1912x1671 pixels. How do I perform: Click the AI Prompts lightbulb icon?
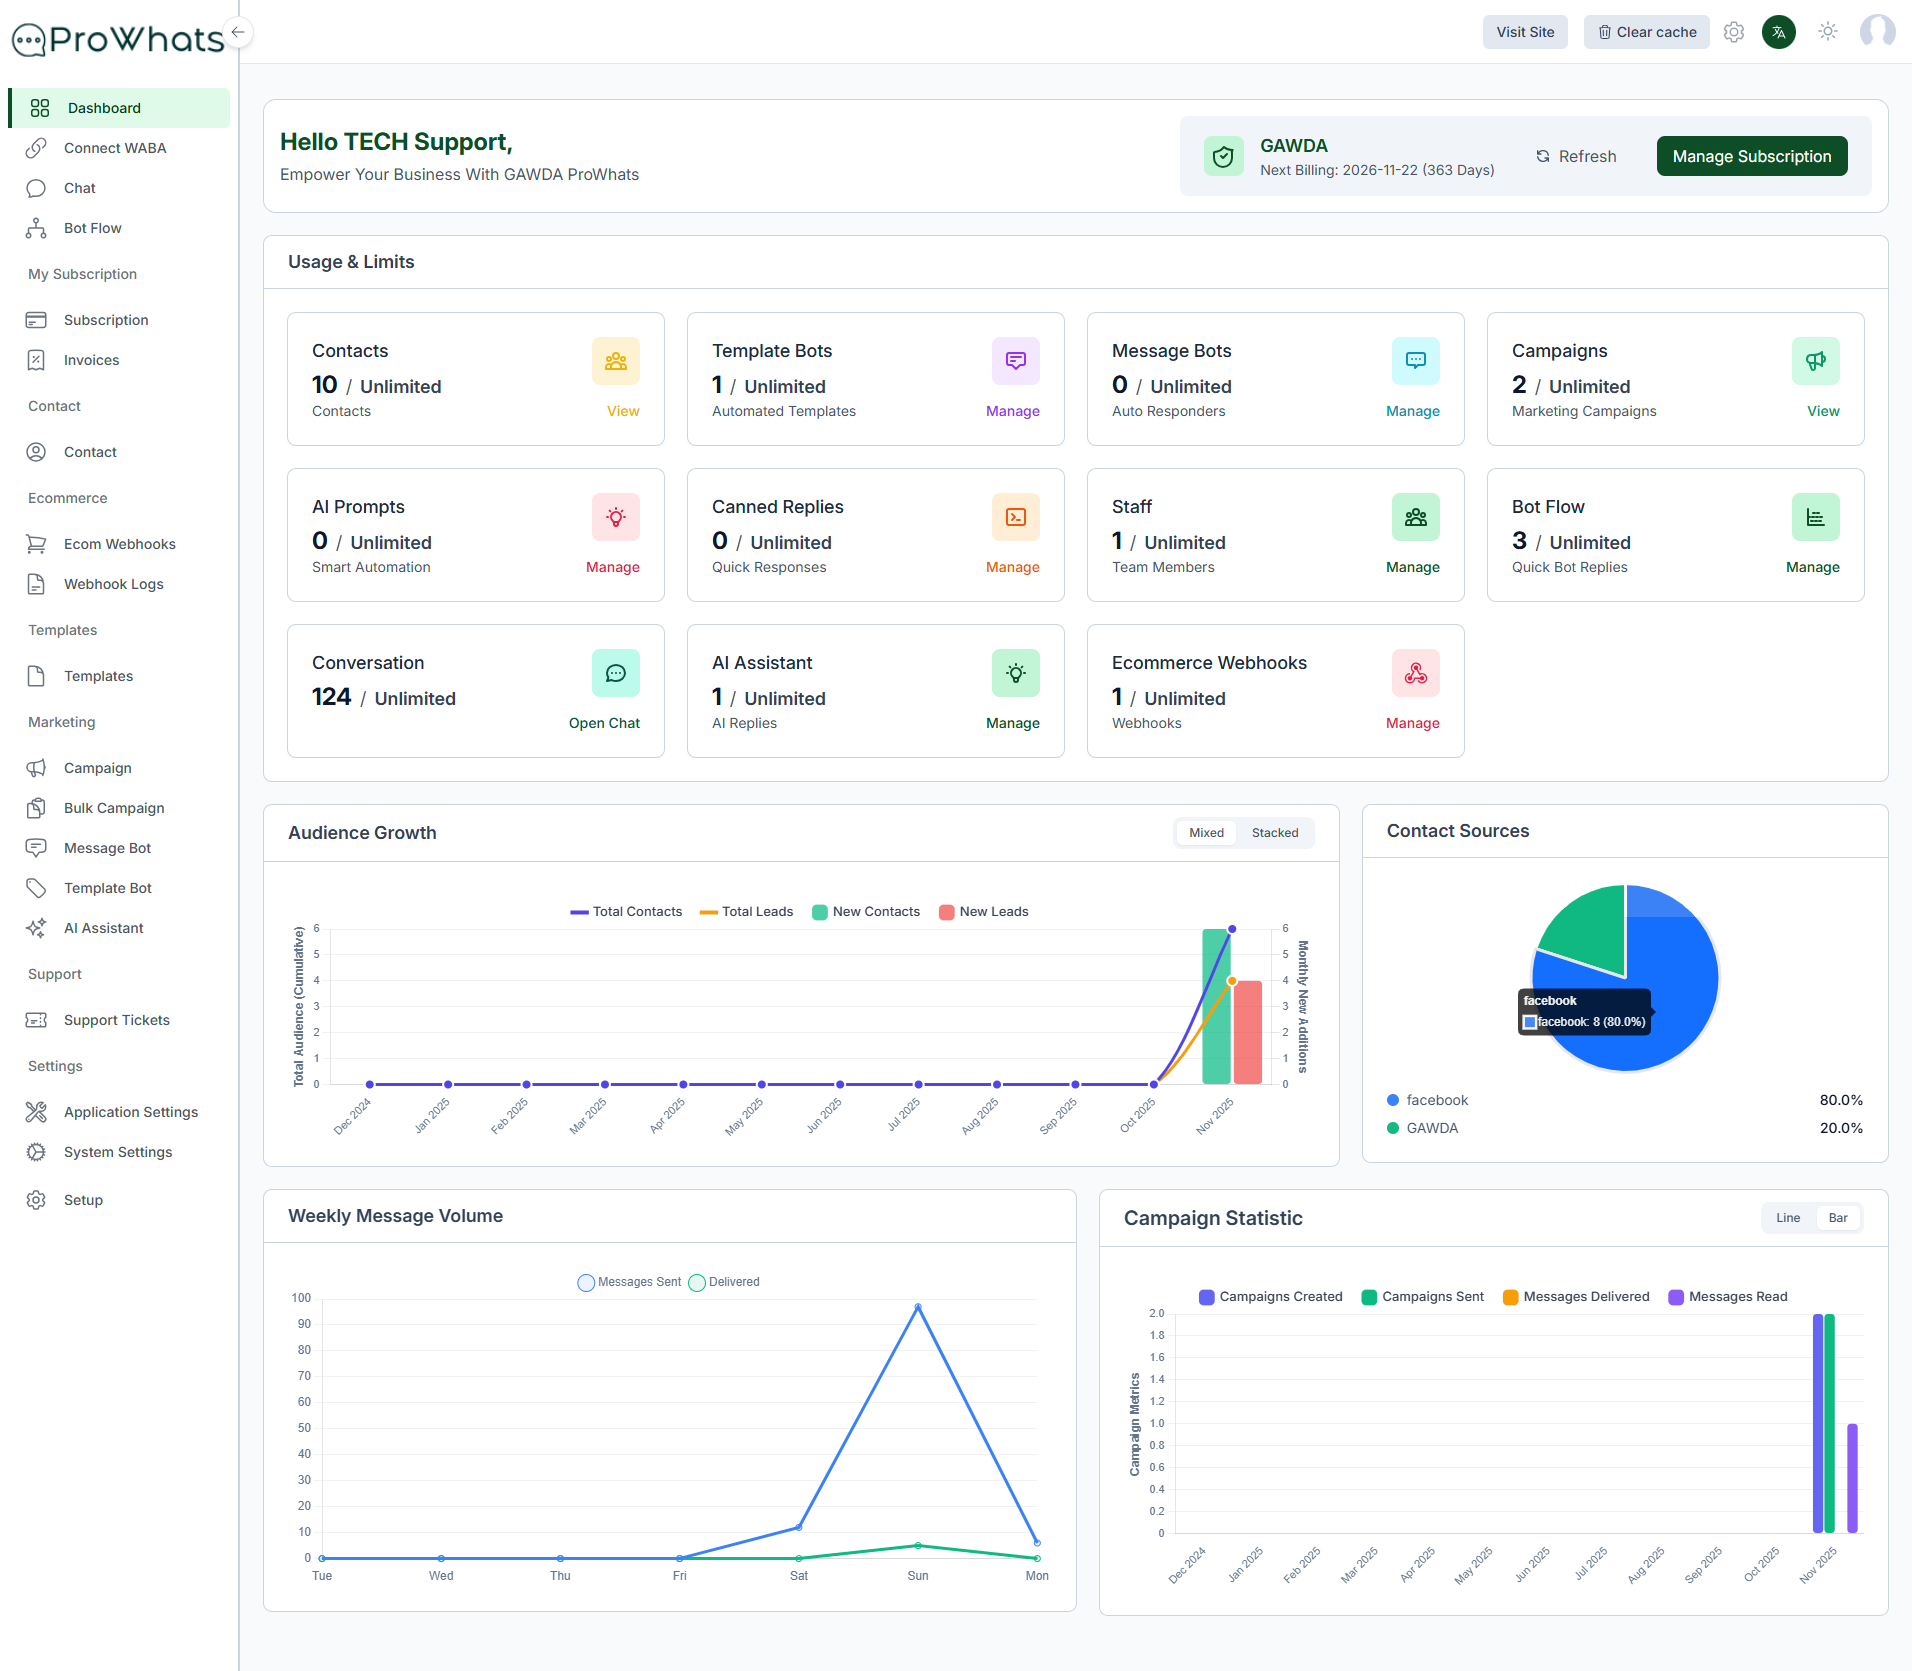[616, 517]
